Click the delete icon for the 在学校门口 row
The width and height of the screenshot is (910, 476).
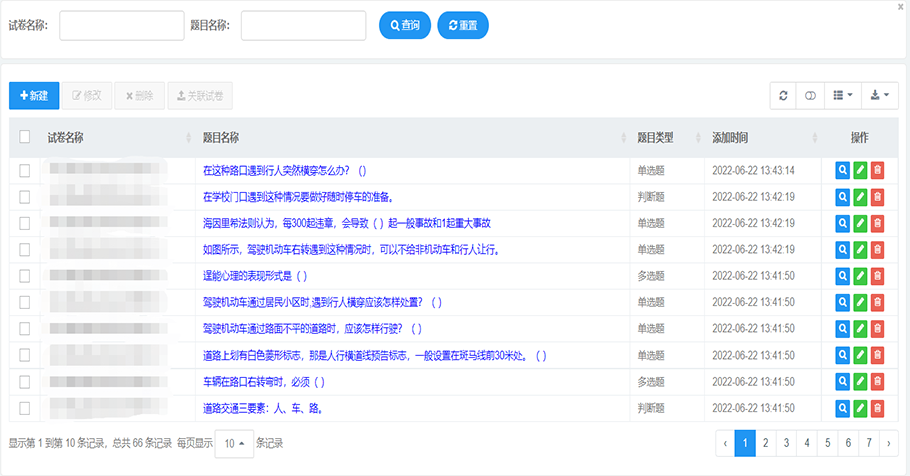tap(877, 196)
